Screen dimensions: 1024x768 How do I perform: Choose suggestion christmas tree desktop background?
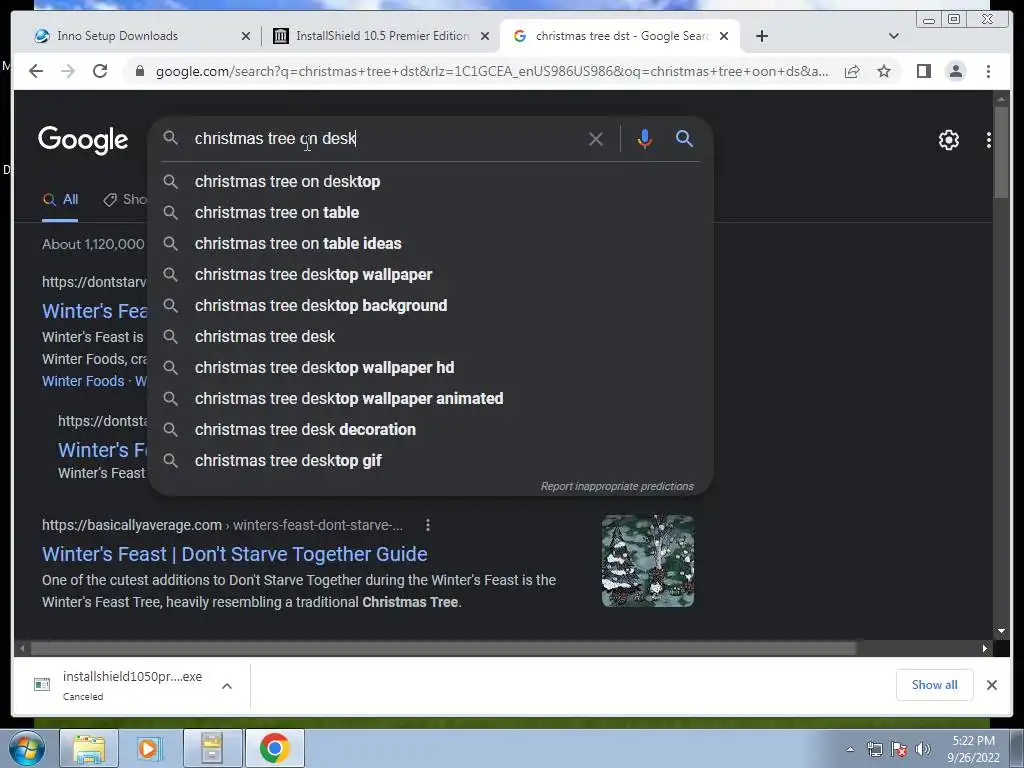tap(431, 306)
